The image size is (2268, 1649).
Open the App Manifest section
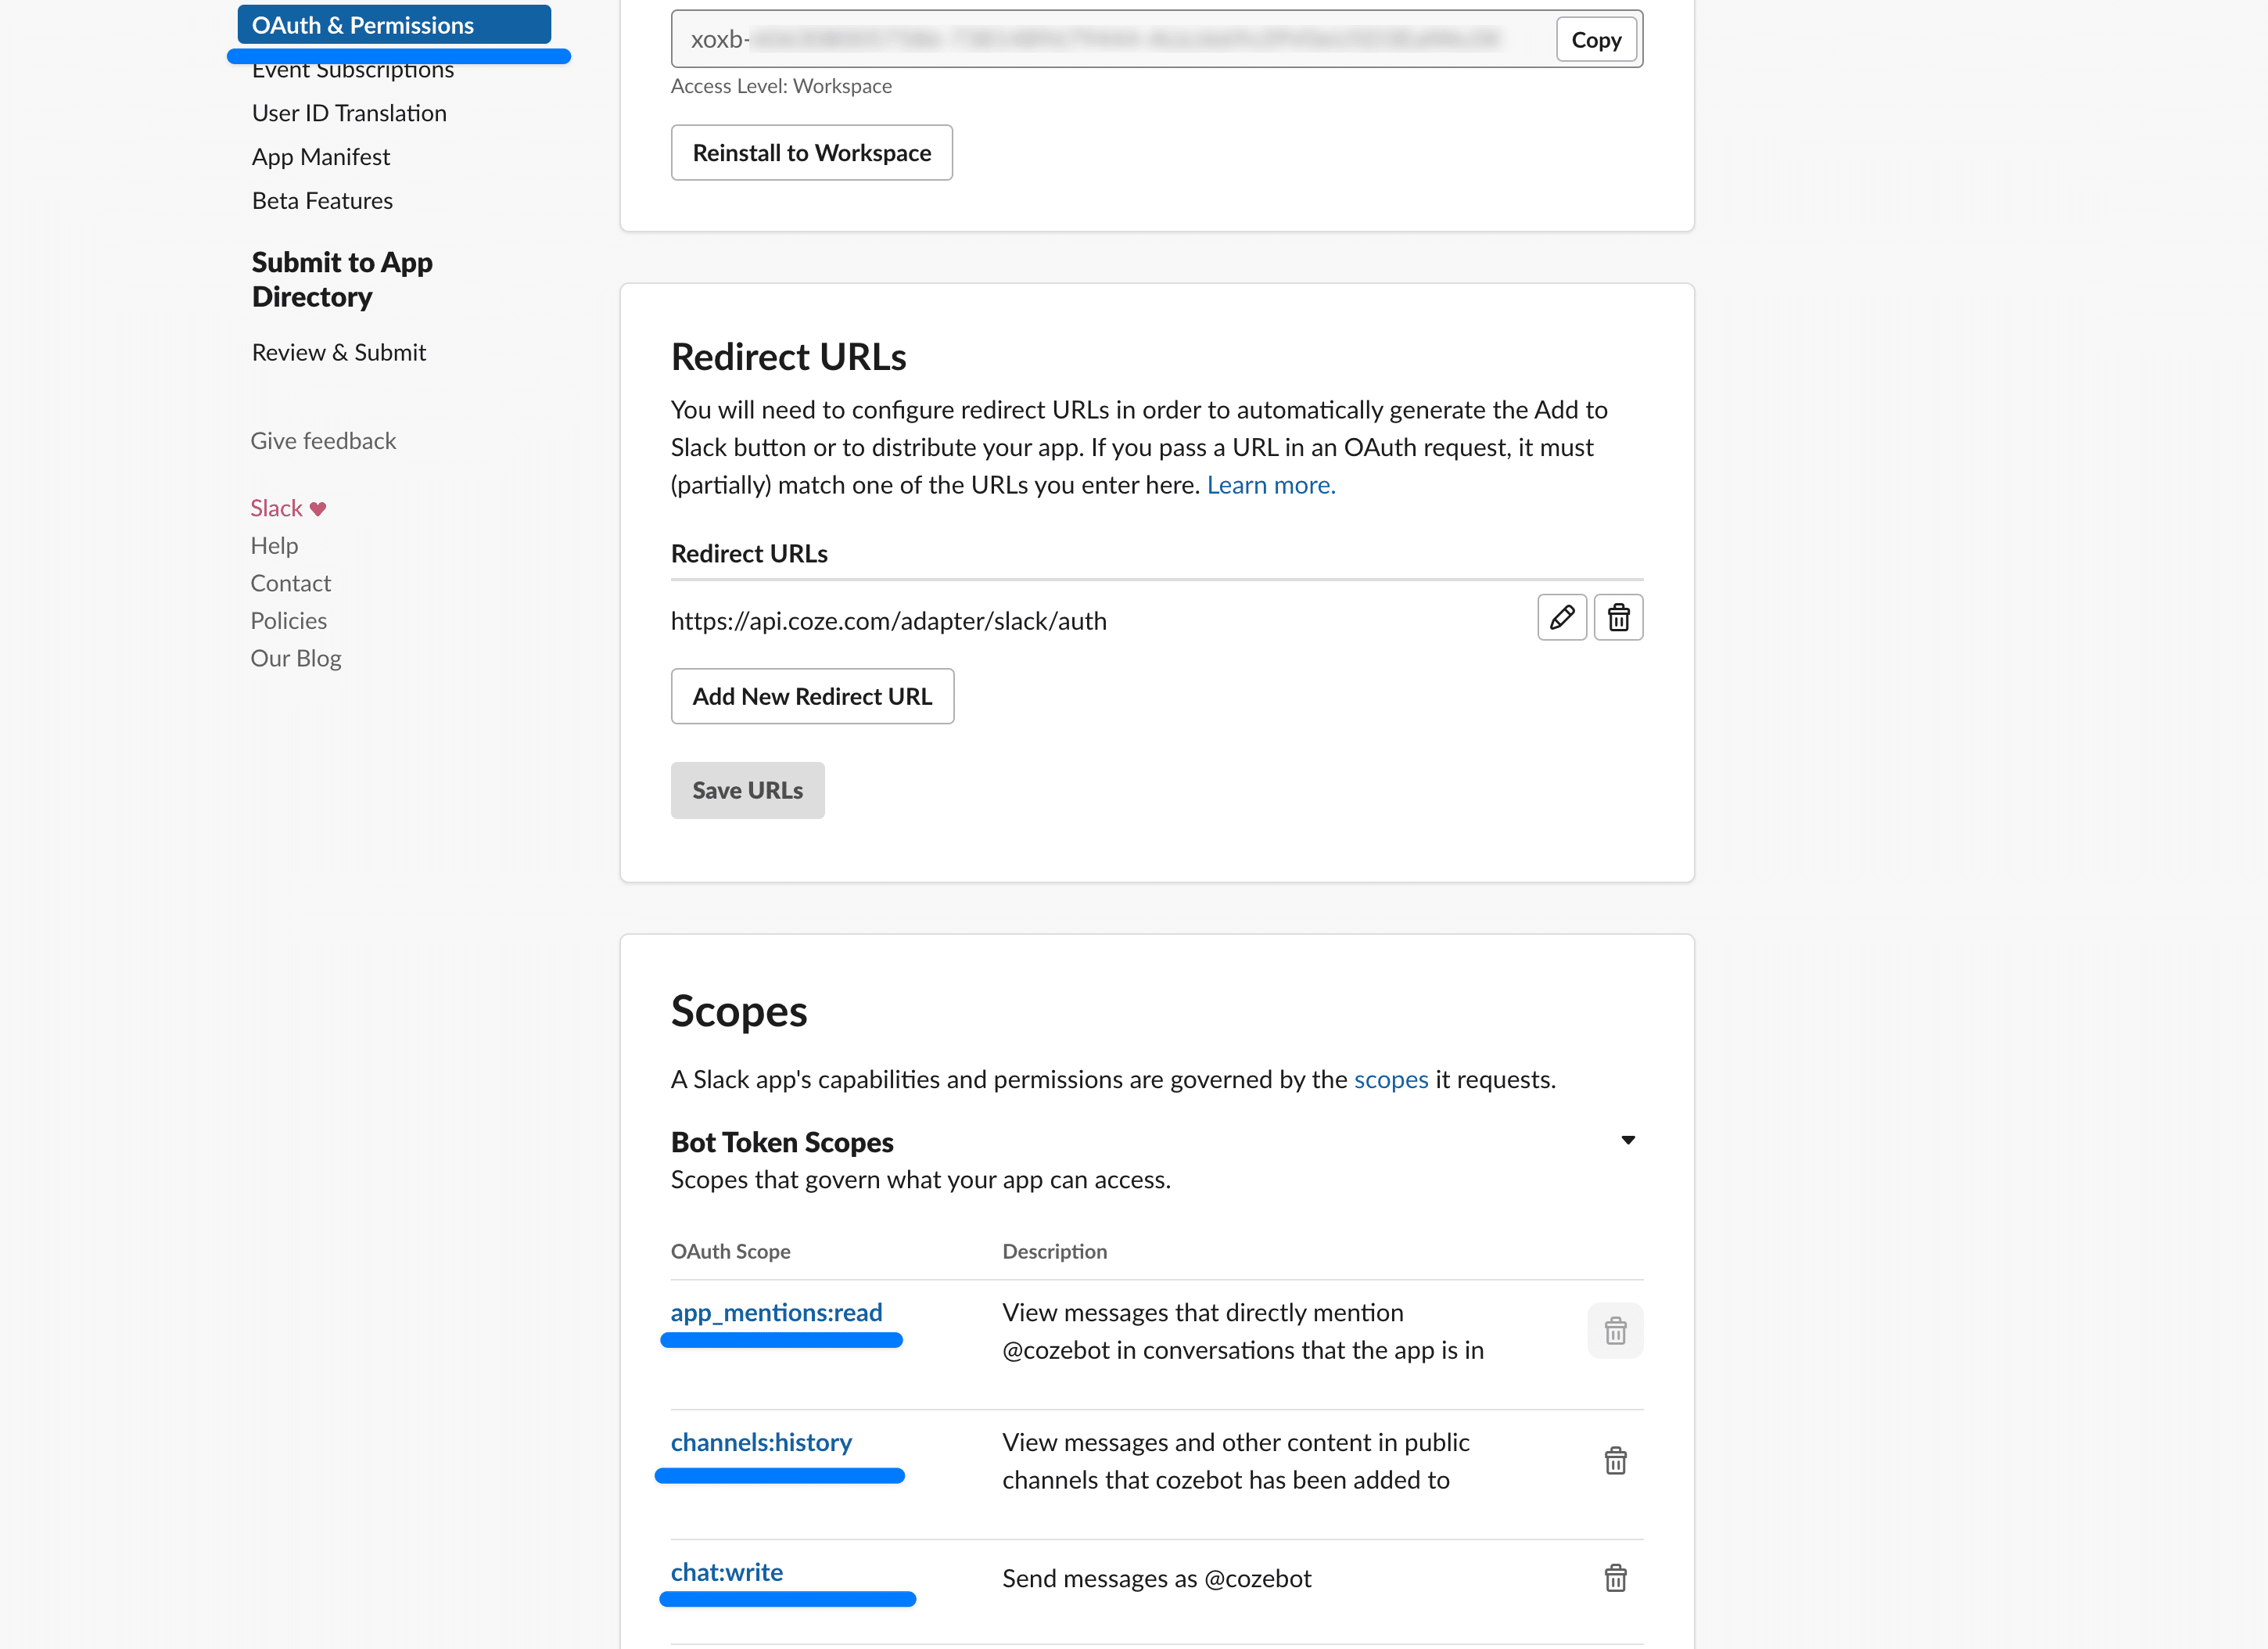(x=320, y=157)
